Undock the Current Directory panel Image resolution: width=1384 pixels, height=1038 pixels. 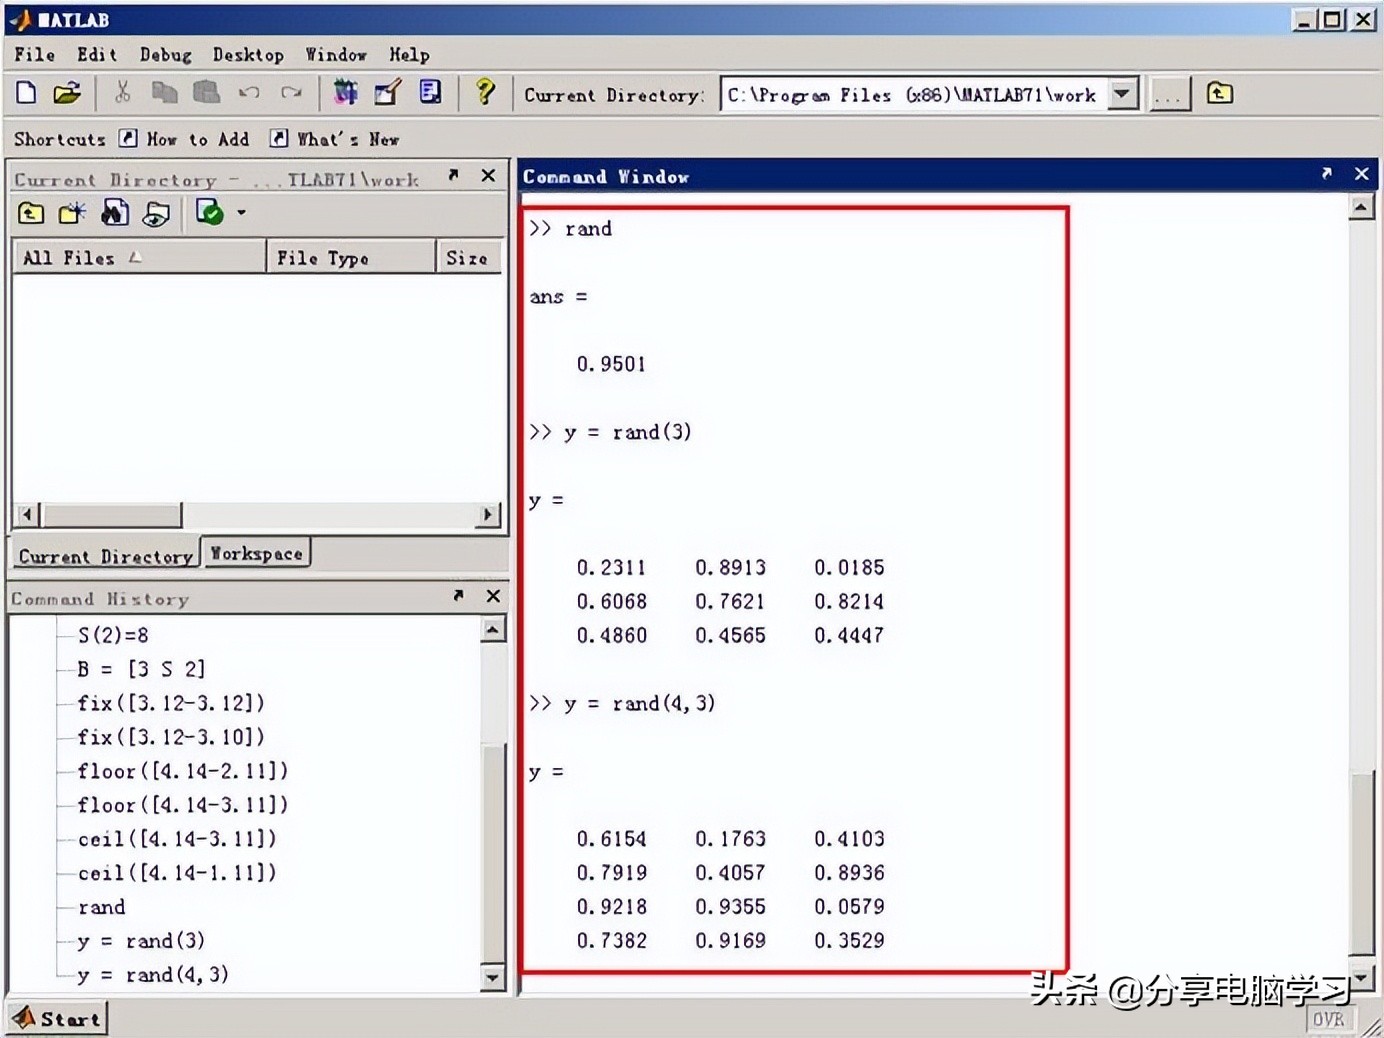tap(453, 176)
